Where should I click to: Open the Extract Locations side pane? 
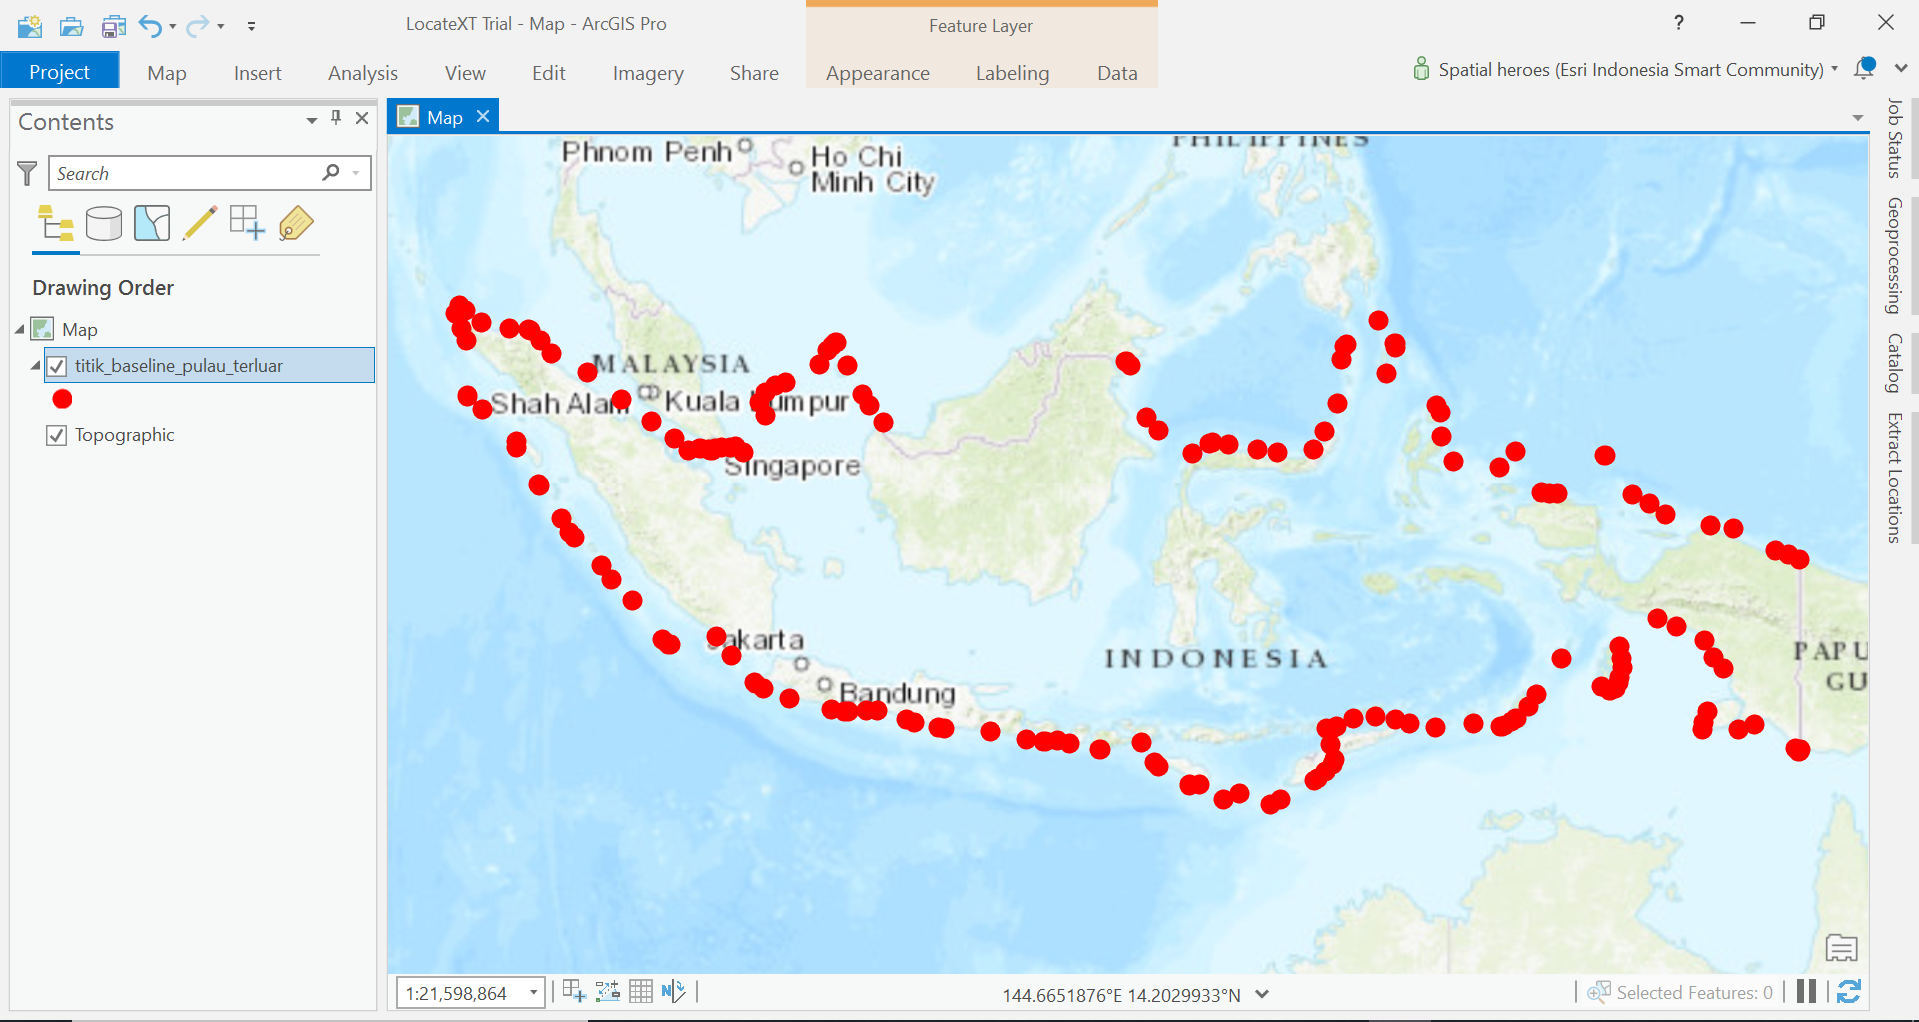[1894, 478]
